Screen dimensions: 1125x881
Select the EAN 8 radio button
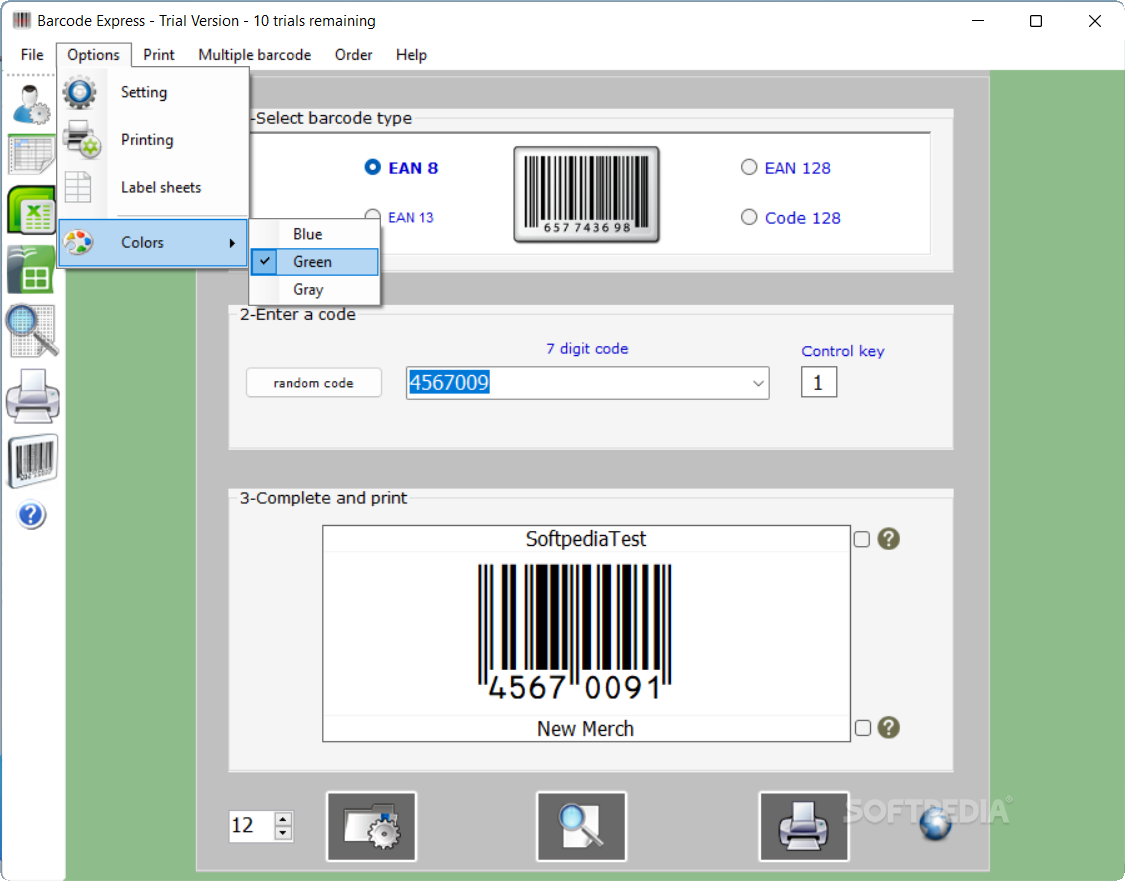click(372, 167)
